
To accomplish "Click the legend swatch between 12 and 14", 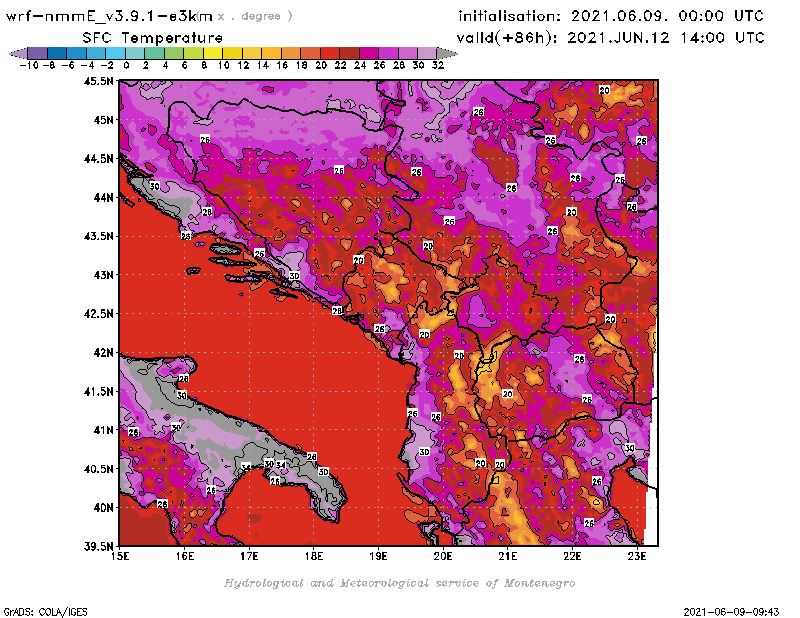I will click(x=252, y=53).
